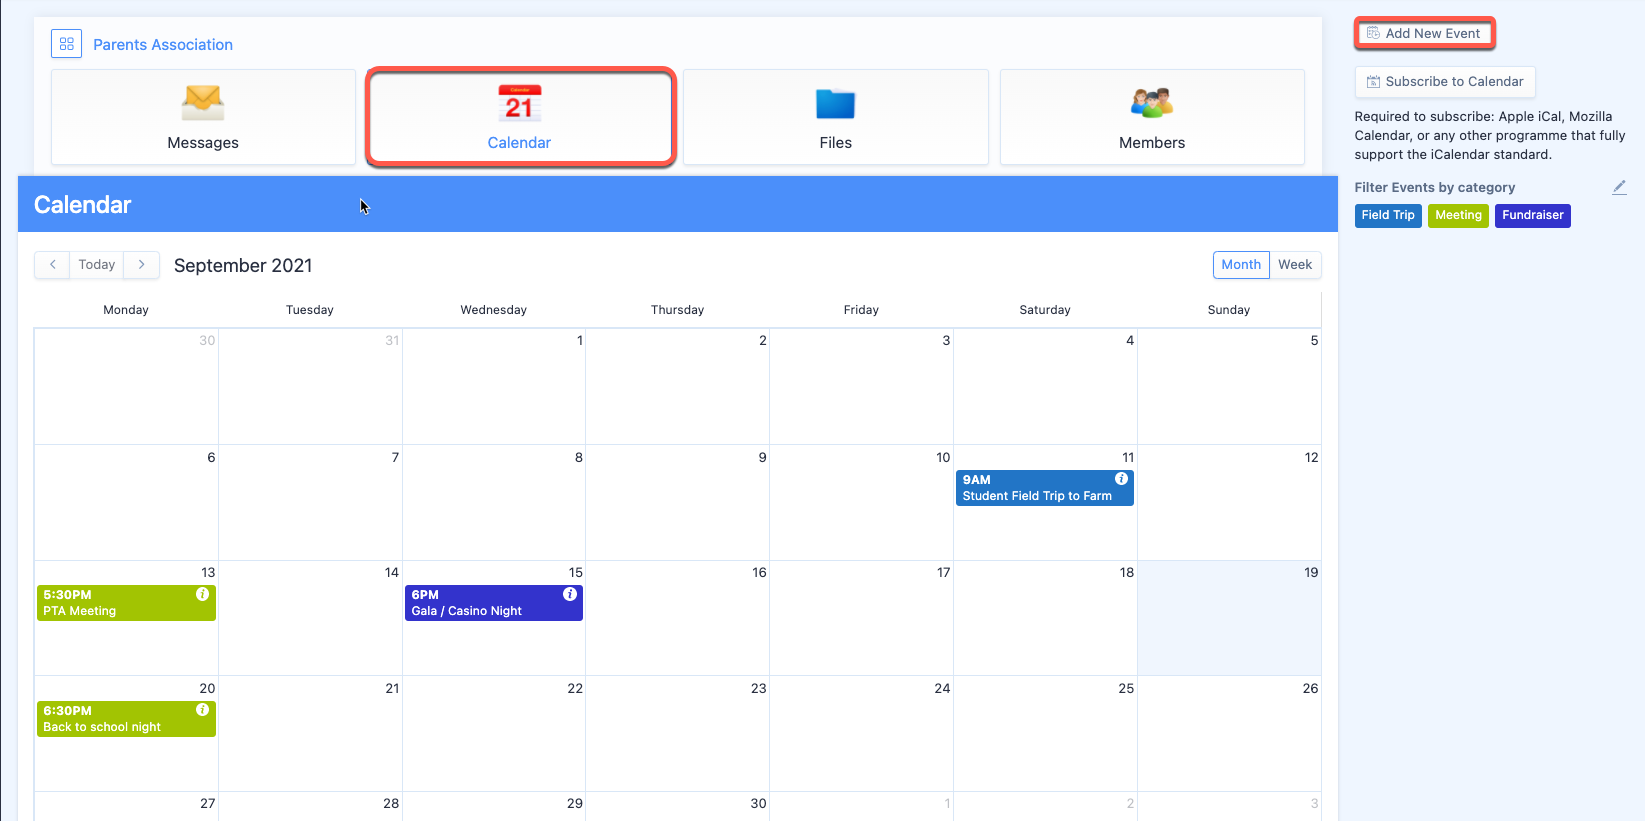The image size is (1645, 821).
Task: Open the Gala / Casino Night event
Action: coord(494,603)
